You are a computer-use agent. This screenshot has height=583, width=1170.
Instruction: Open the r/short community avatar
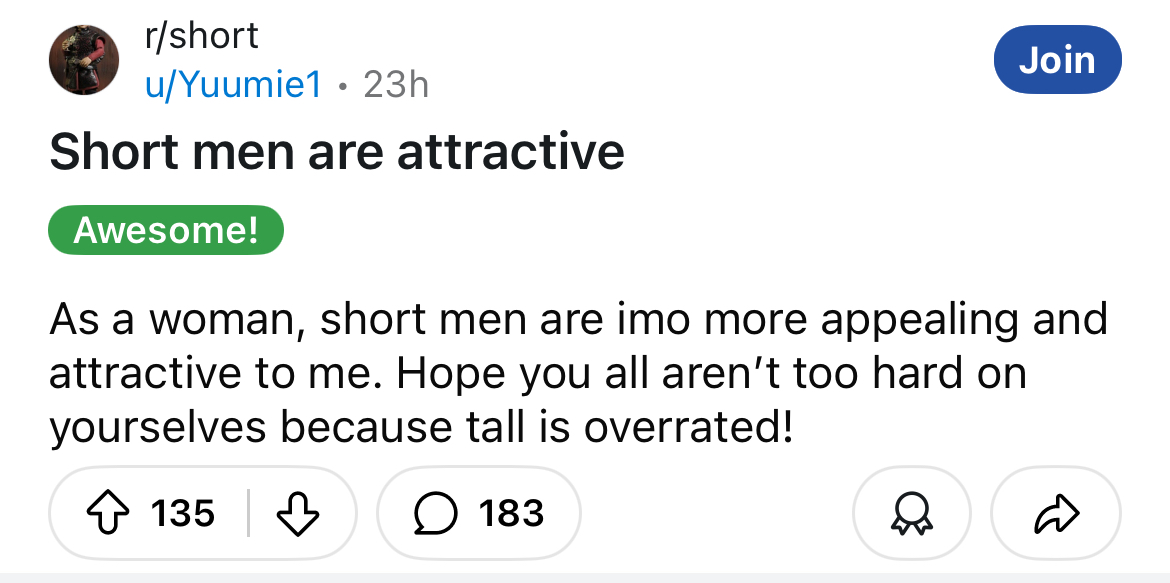coord(84,61)
